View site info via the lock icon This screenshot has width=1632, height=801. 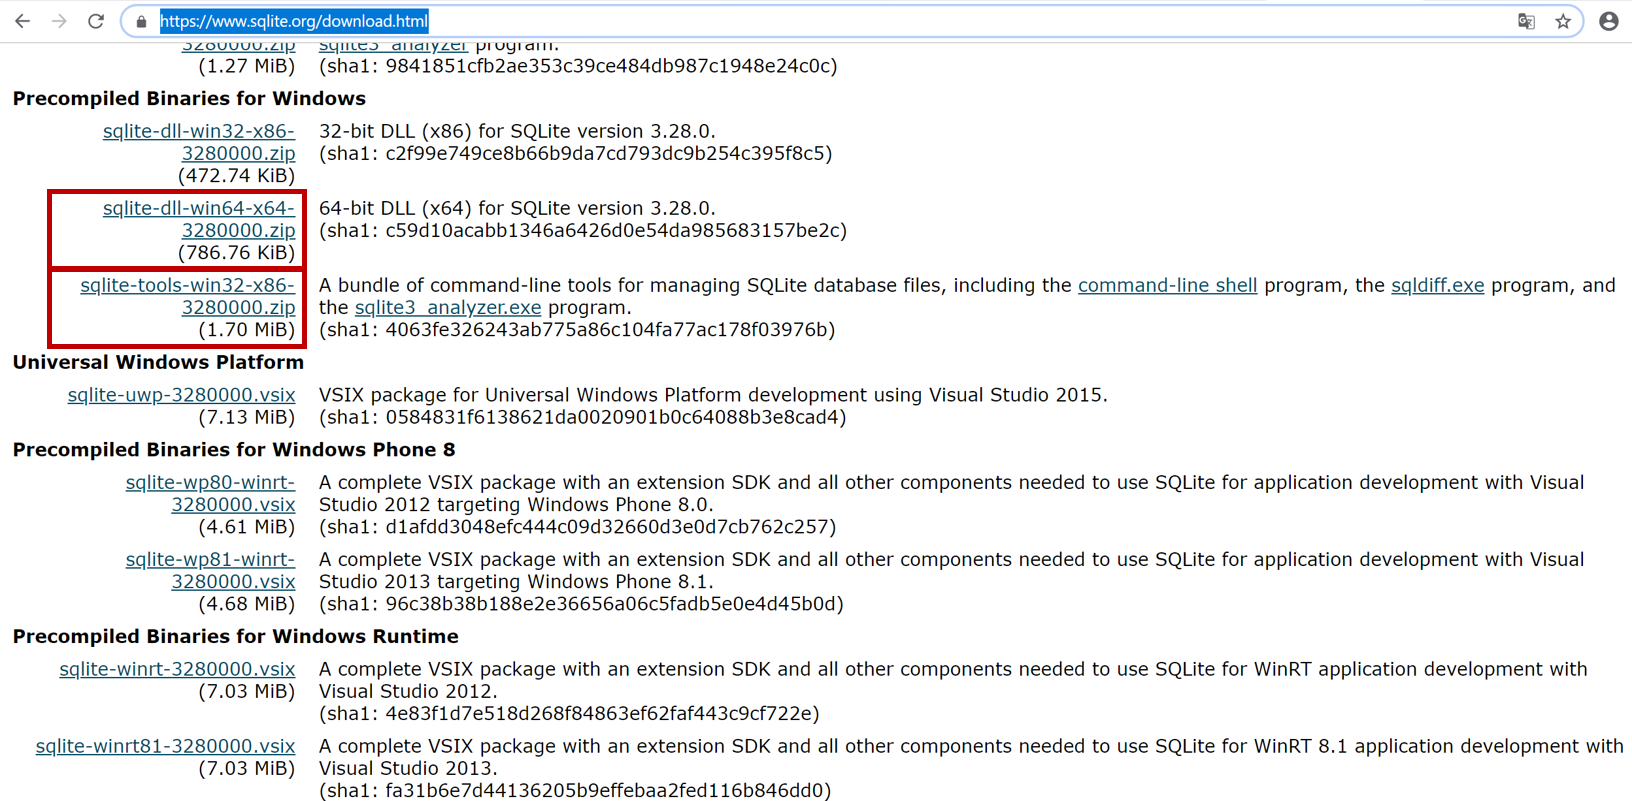click(141, 21)
